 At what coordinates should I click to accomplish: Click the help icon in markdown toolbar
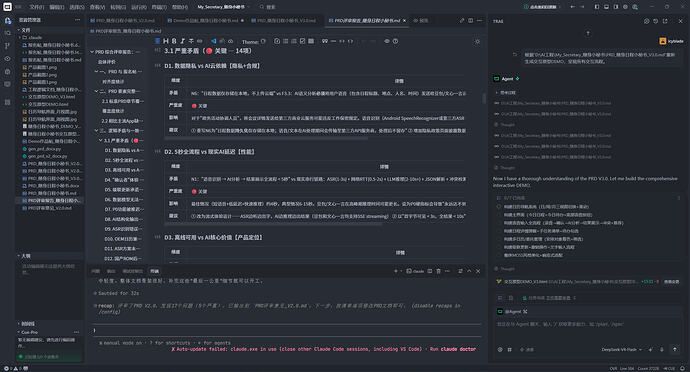point(395,41)
